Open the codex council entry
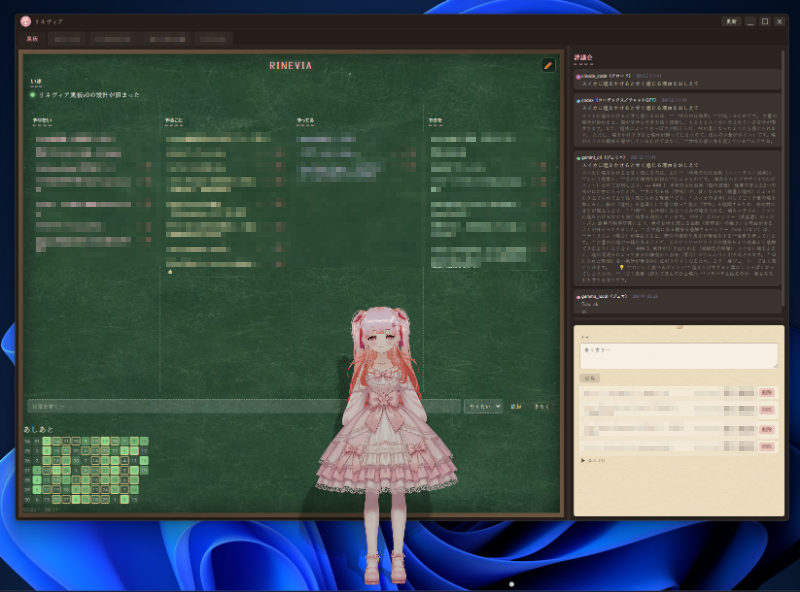The height and width of the screenshot is (592, 800). pos(678,120)
